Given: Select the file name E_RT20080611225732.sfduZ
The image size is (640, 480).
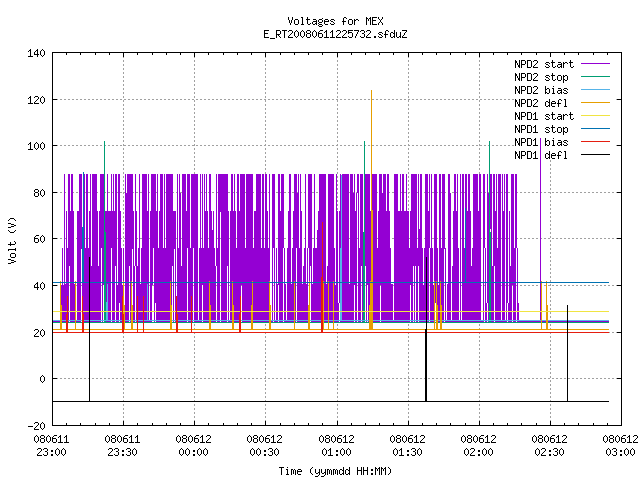Looking at the screenshot, I should 335,34.
